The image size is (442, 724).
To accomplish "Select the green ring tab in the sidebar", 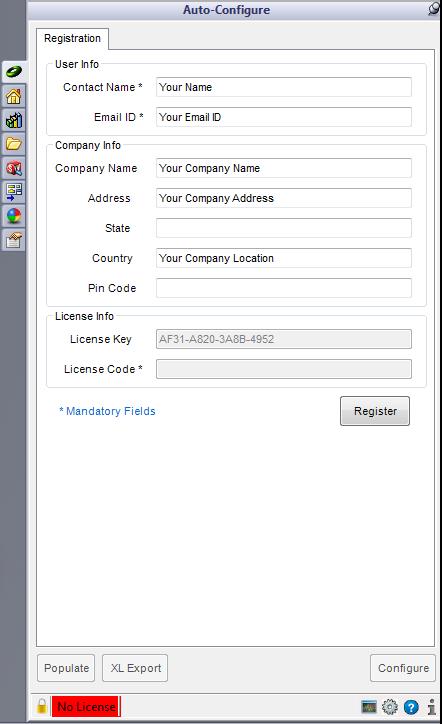I will coord(14,72).
